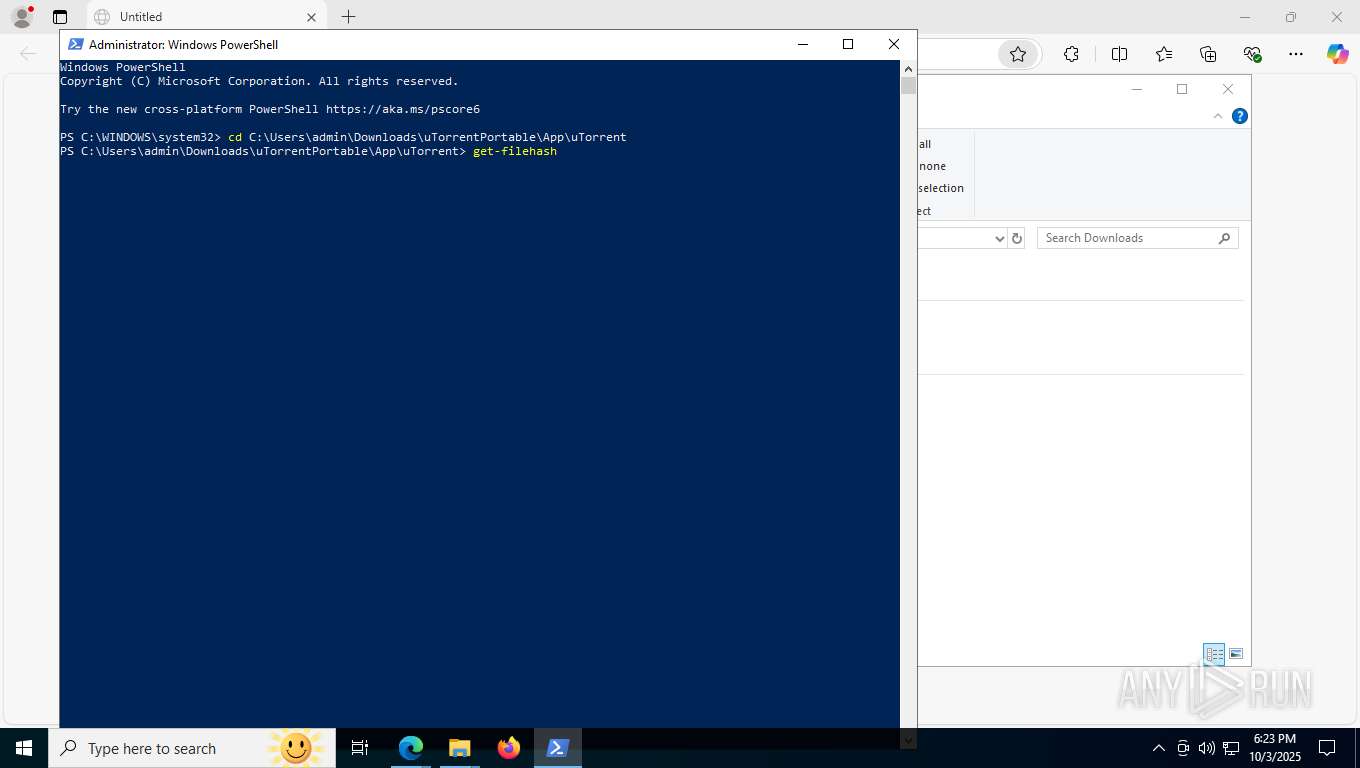Show hidden system tray icons
The width and height of the screenshot is (1360, 768).
[1159, 748]
